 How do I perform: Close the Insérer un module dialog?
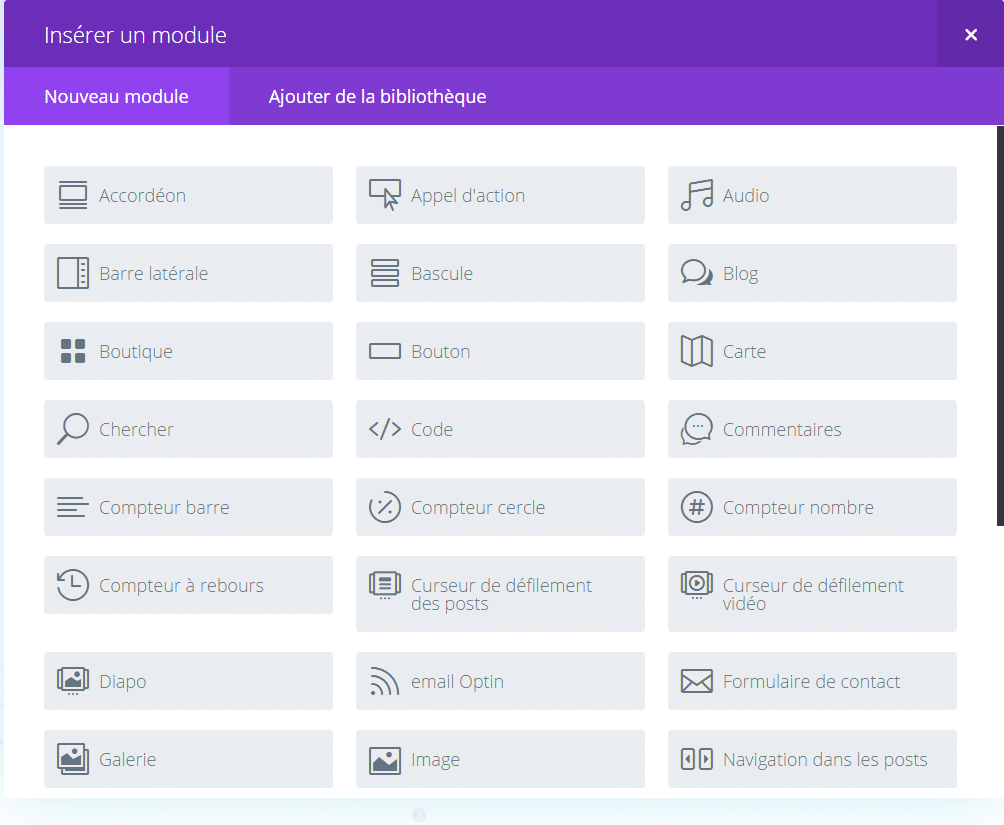[x=971, y=35]
